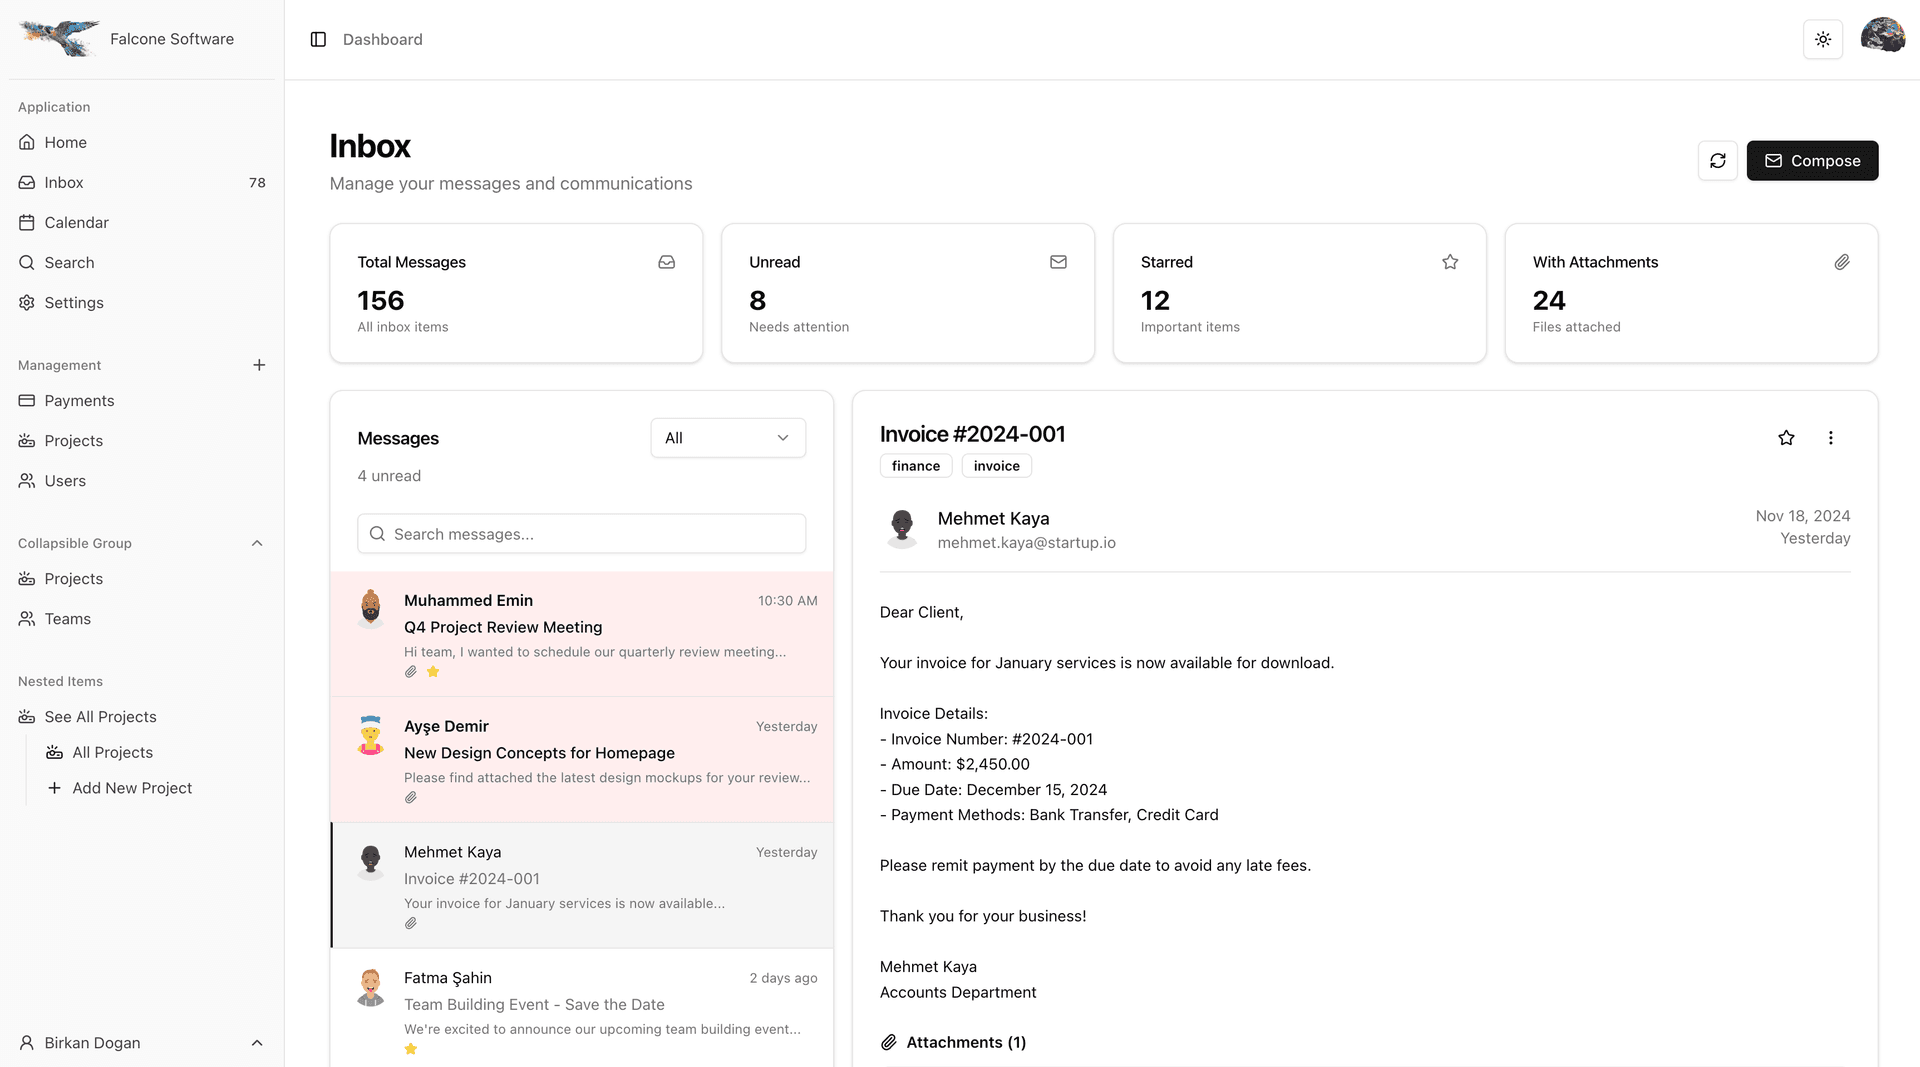The width and height of the screenshot is (1920, 1067).
Task: Open the All messages filter dropdown
Action: point(727,438)
